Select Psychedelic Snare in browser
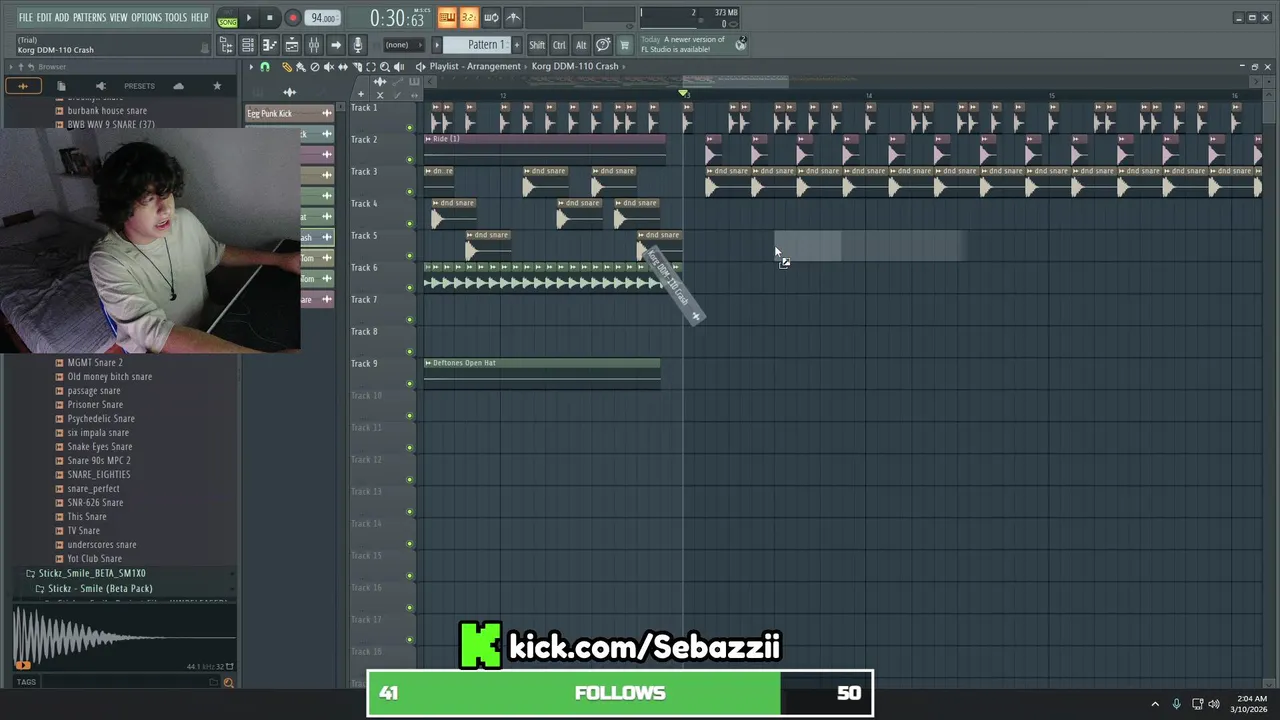Screen dimensions: 1280x720 tap(101, 418)
